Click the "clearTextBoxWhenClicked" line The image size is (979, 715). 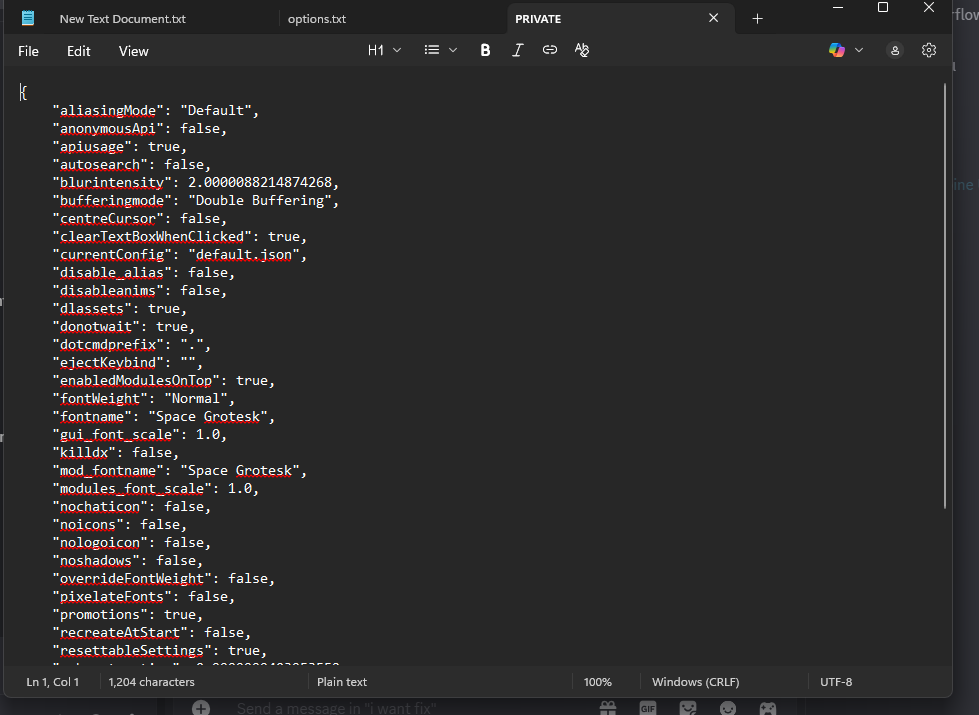click(x=180, y=237)
